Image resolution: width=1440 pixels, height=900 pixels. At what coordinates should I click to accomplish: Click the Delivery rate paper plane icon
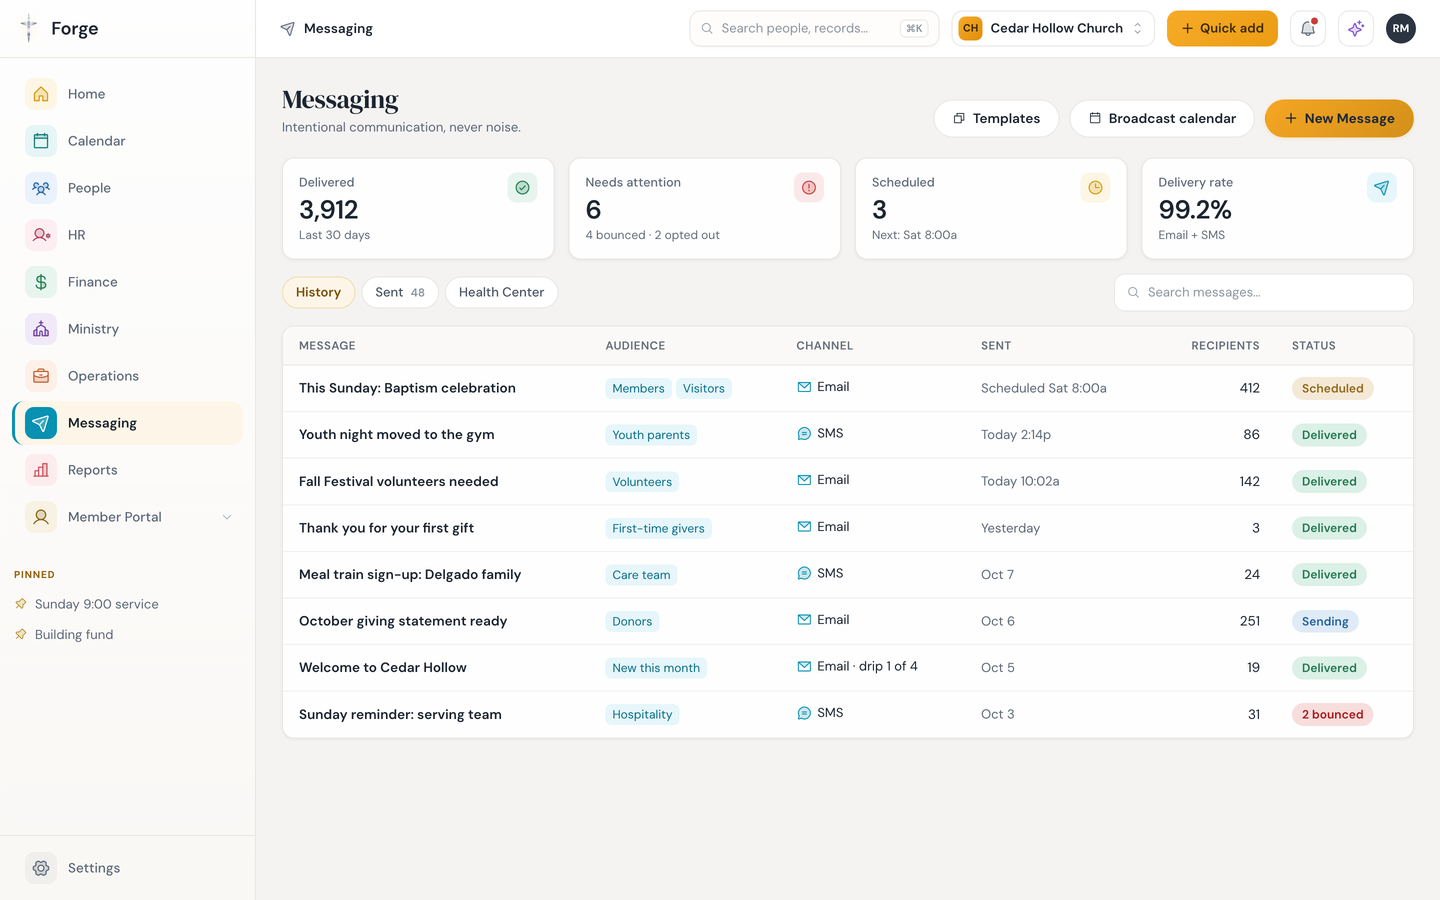coord(1382,188)
